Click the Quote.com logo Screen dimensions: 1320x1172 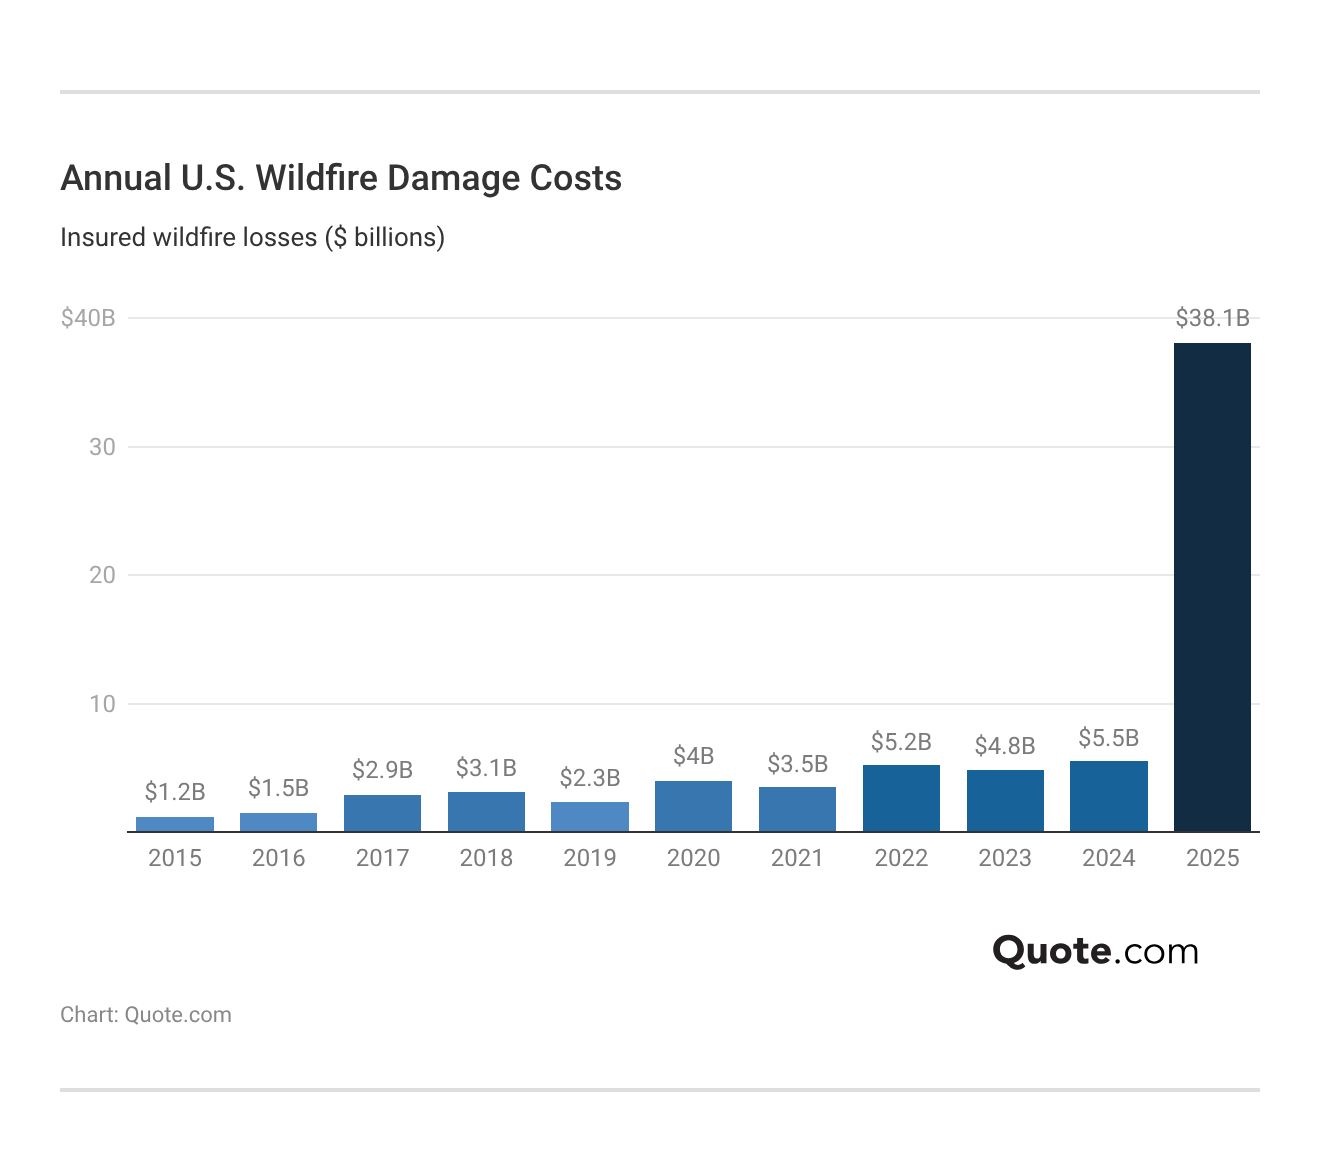pos(1095,951)
